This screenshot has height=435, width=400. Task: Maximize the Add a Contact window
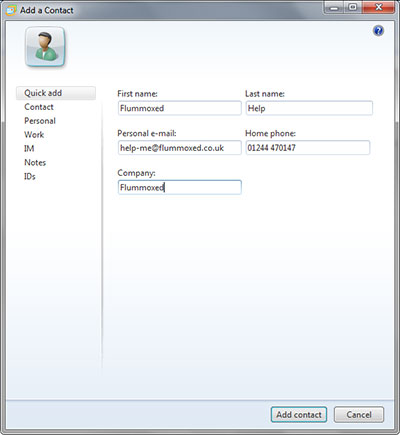(353, 7)
